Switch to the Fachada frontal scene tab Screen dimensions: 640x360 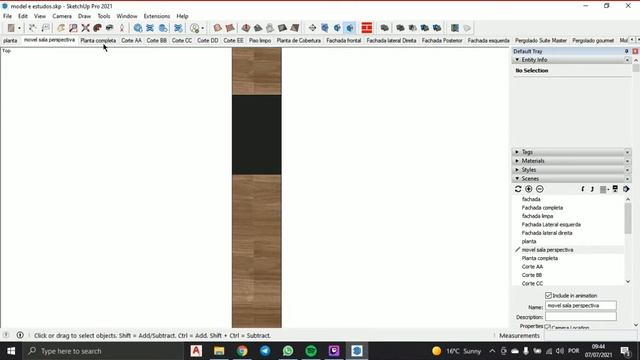[x=344, y=40]
